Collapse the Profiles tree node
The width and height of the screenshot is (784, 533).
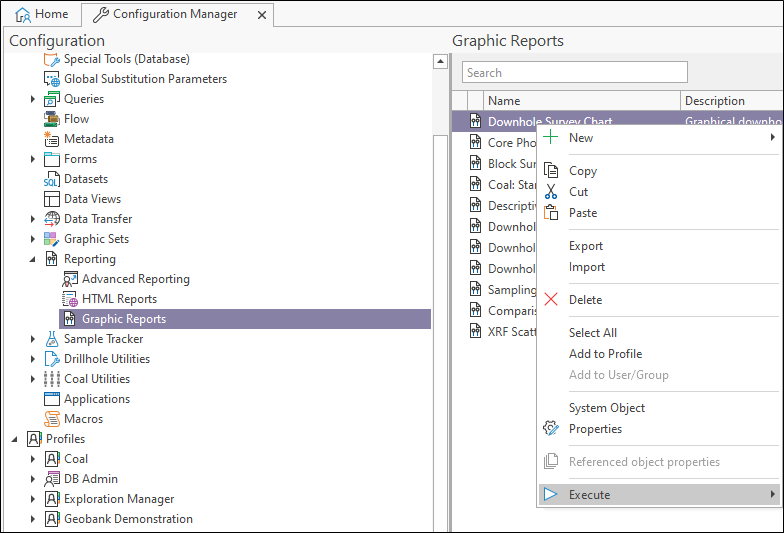tap(15, 439)
